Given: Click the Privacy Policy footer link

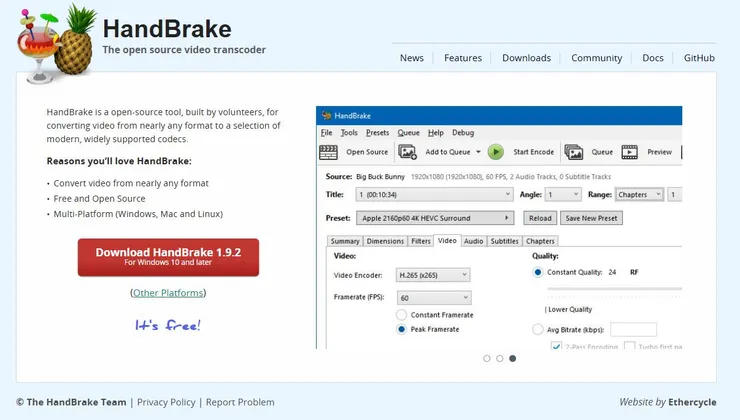Looking at the screenshot, I should [x=166, y=403].
